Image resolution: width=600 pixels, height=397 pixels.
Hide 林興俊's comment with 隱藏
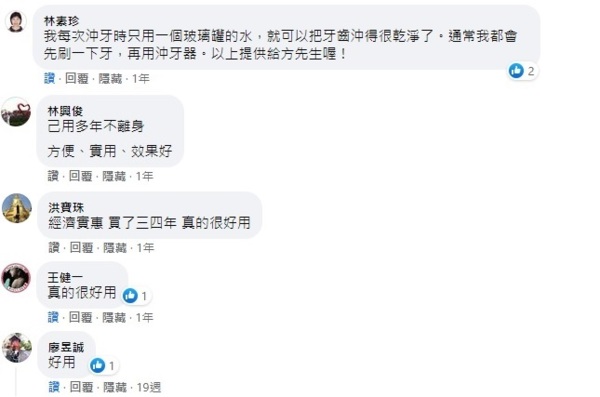pos(114,176)
